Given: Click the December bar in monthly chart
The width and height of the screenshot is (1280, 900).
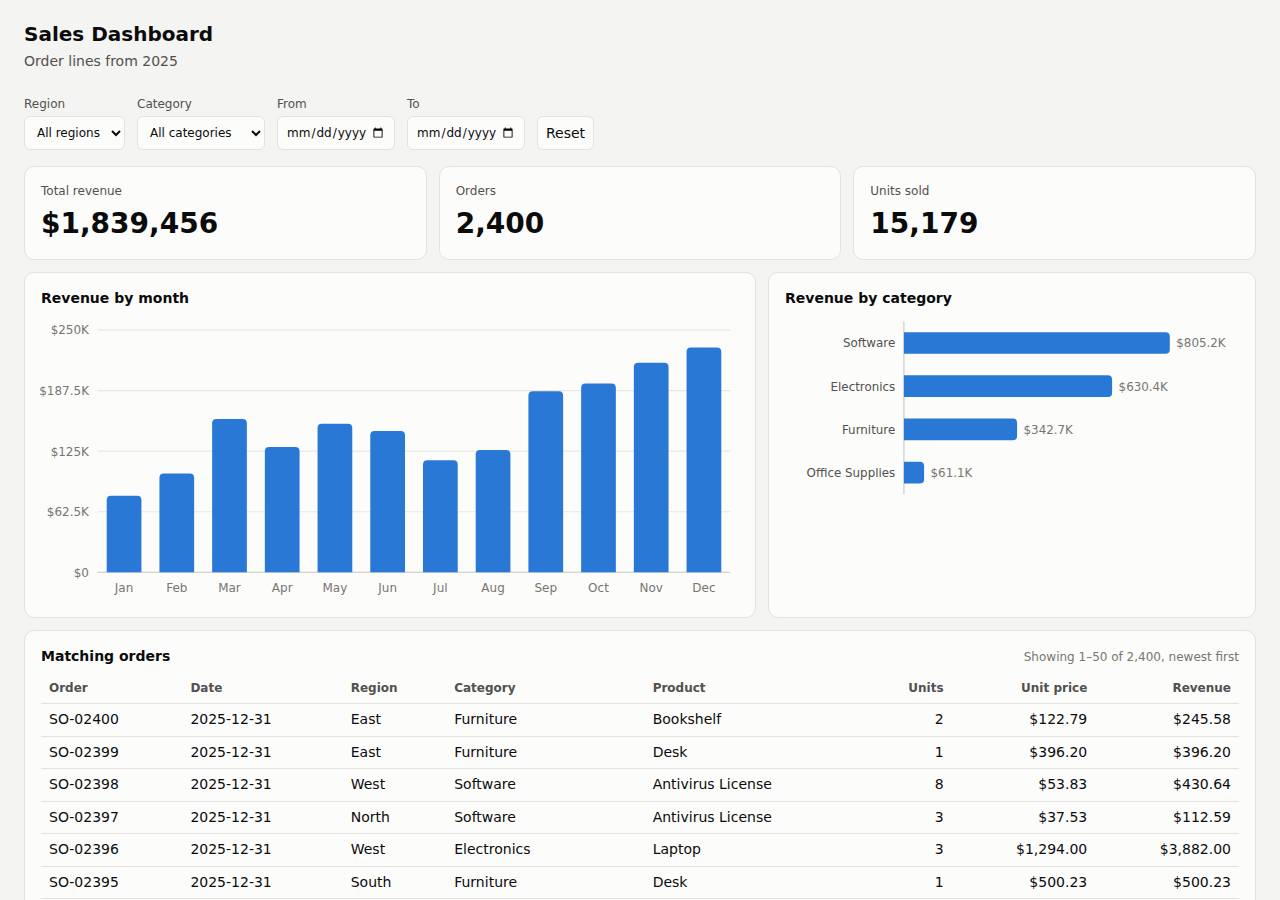Looking at the screenshot, I should pos(704,460).
